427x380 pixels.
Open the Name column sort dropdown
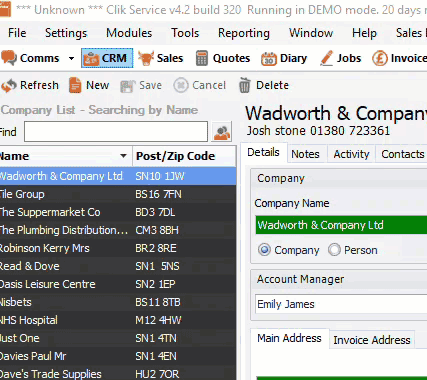123,156
